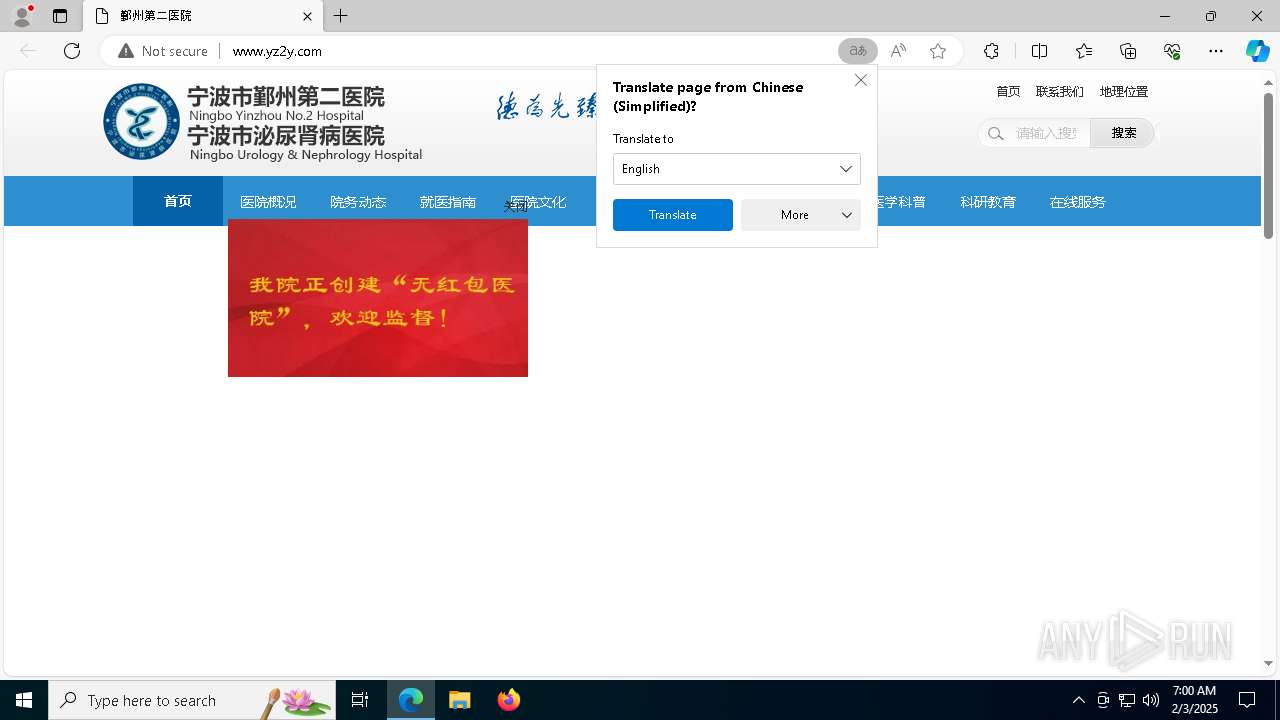
Task: Open the notification center icon
Action: tap(1247, 700)
